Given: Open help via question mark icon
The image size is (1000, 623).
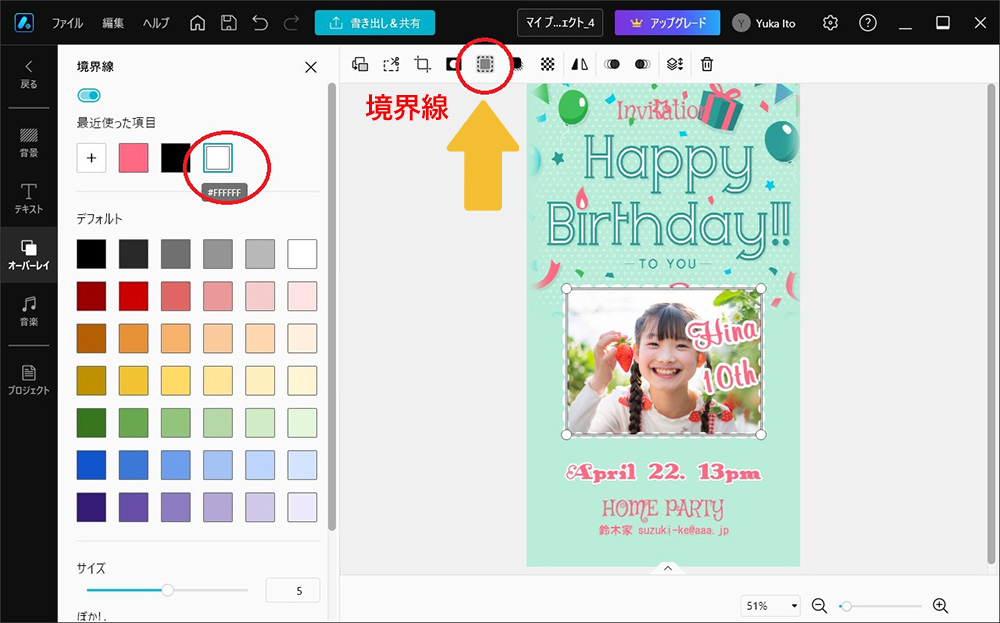Looking at the screenshot, I should click(x=867, y=23).
